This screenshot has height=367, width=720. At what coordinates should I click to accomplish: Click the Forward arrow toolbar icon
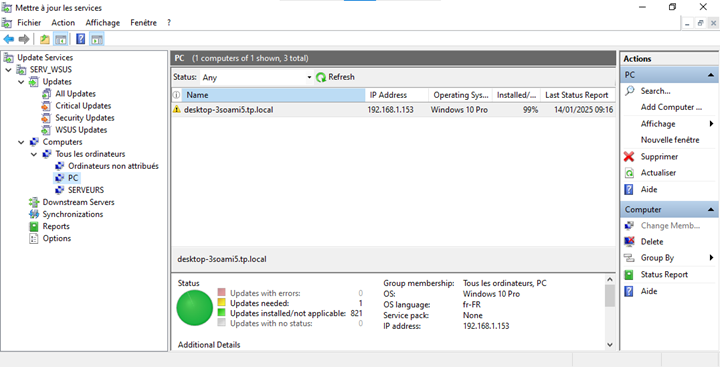point(24,40)
